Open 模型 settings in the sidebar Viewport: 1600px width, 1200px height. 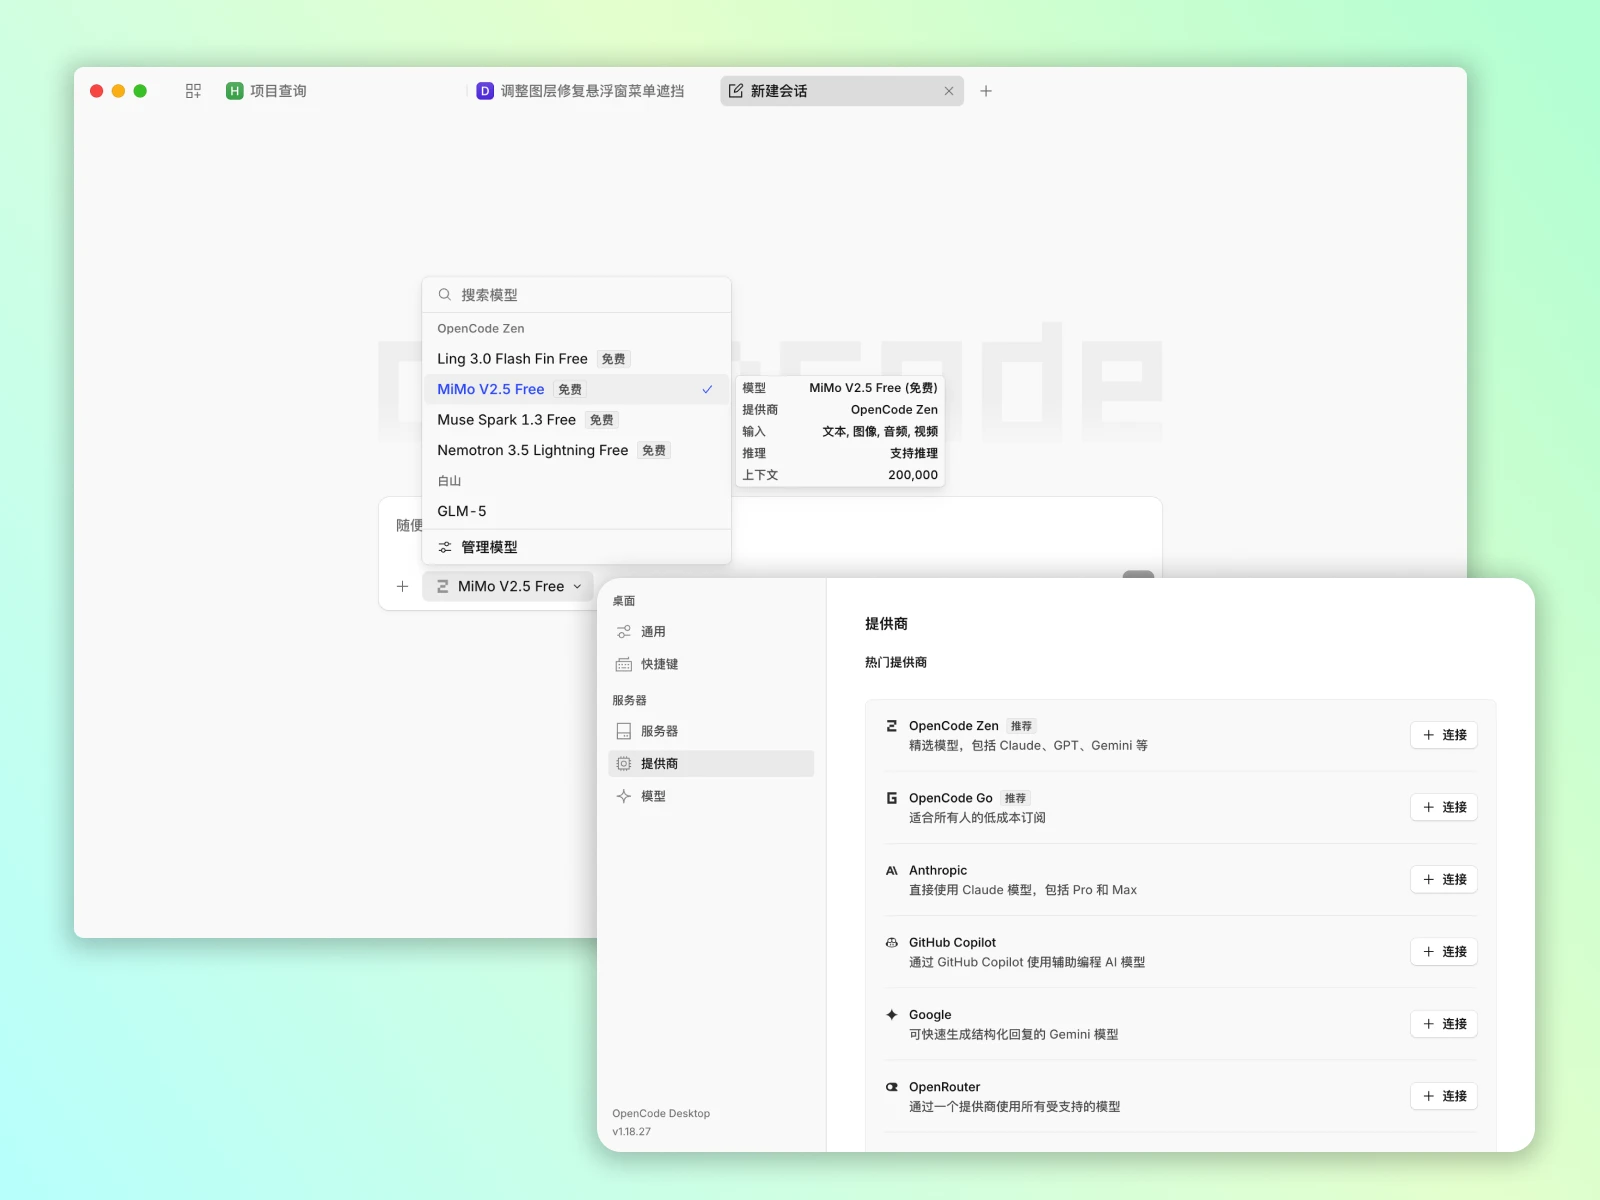[x=711, y=796]
